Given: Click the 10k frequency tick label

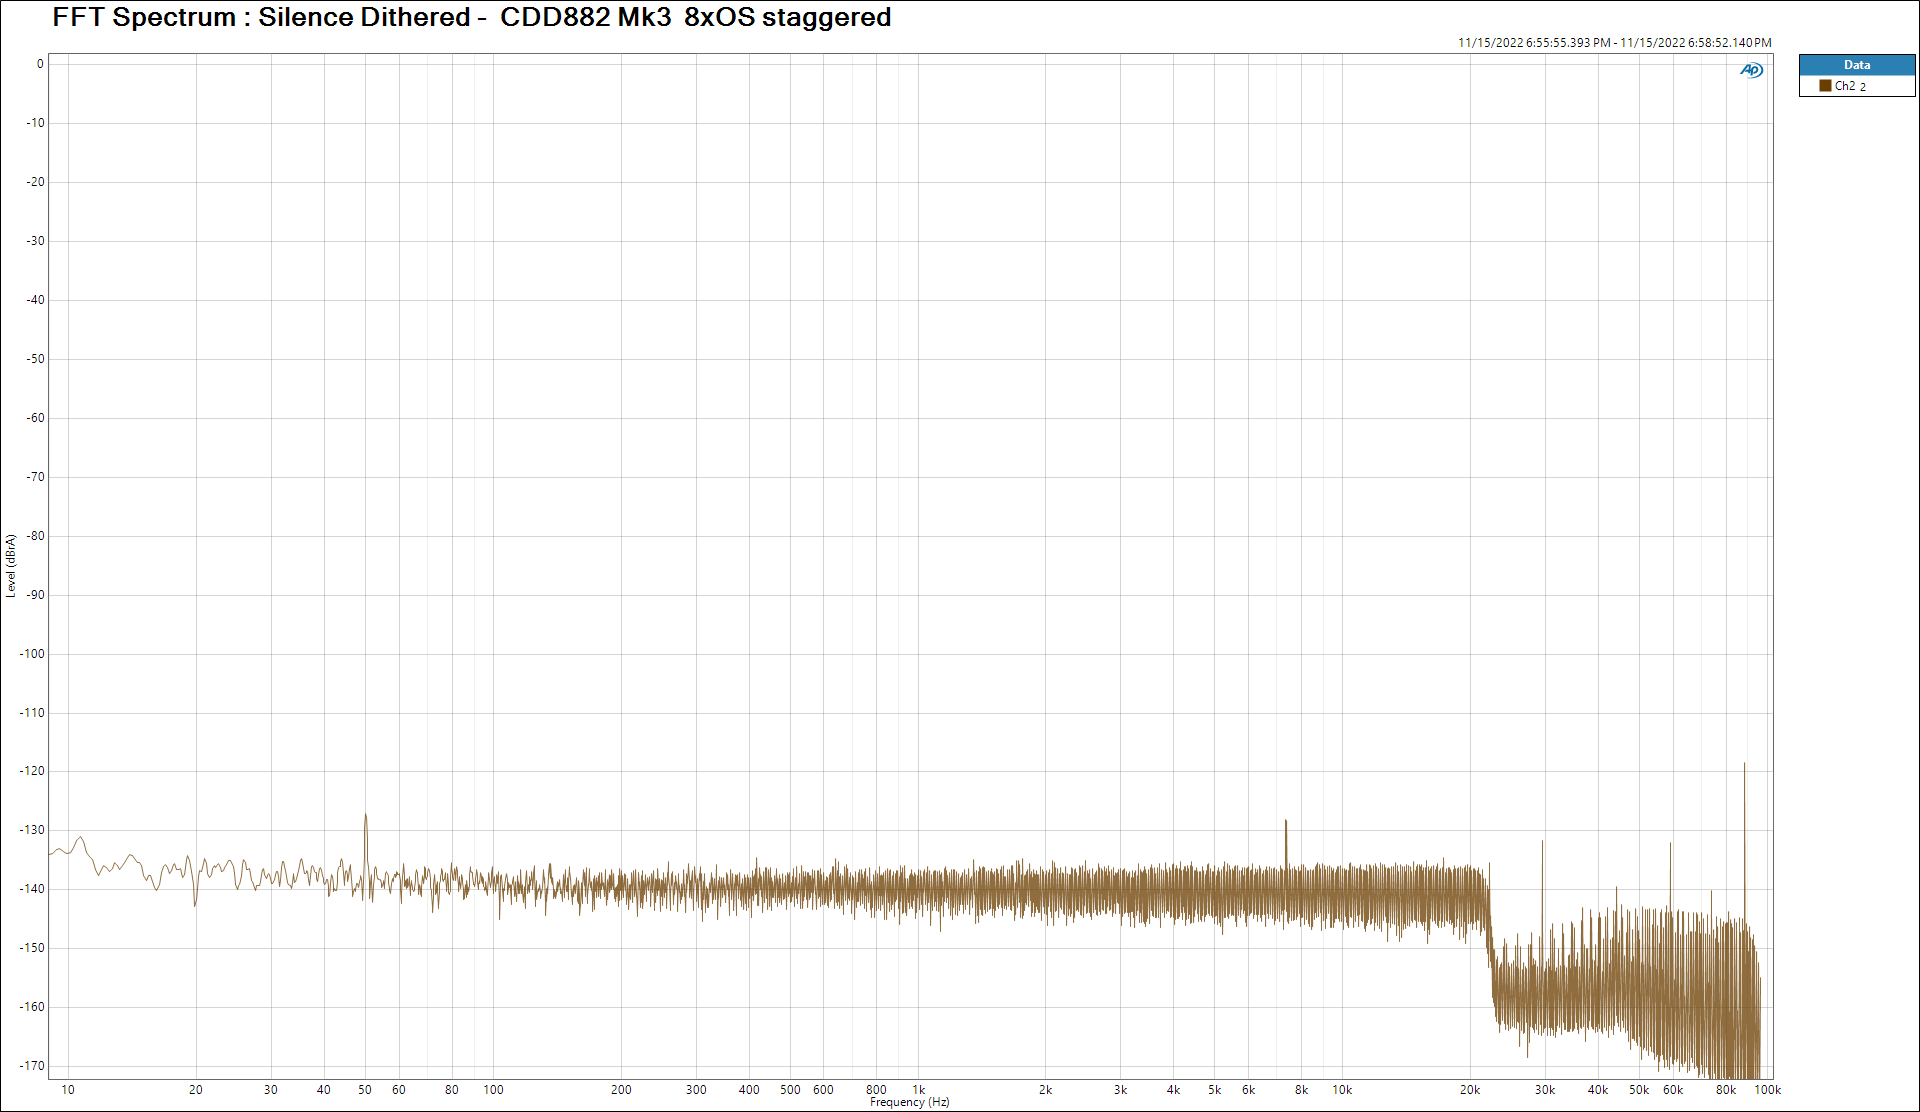Looking at the screenshot, I should click(1342, 1090).
